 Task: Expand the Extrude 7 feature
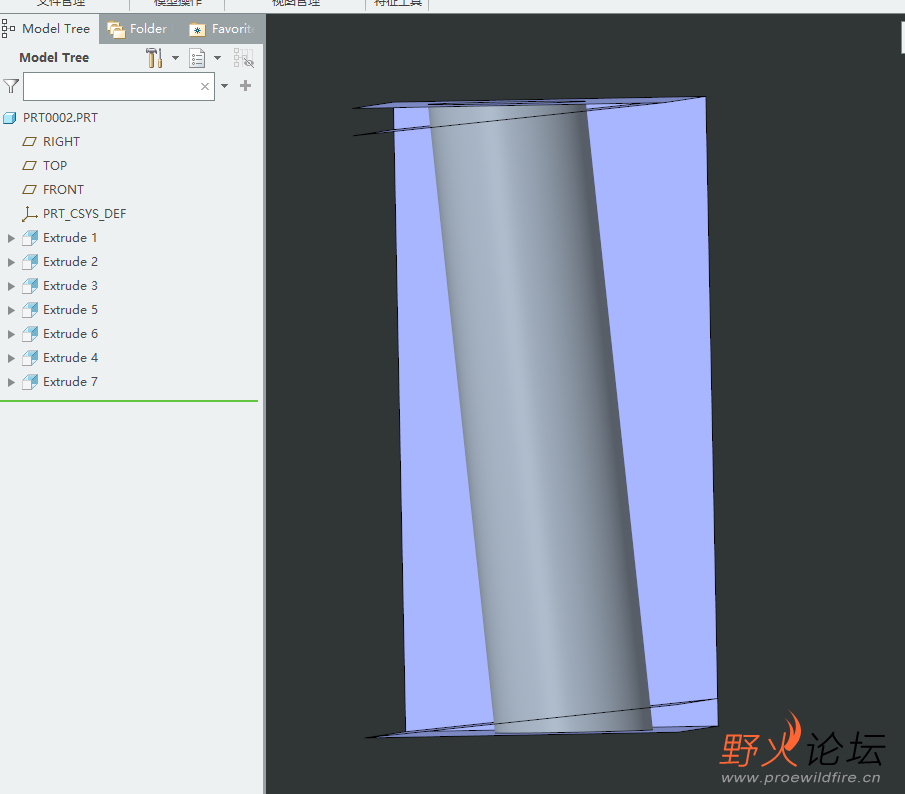(x=11, y=382)
